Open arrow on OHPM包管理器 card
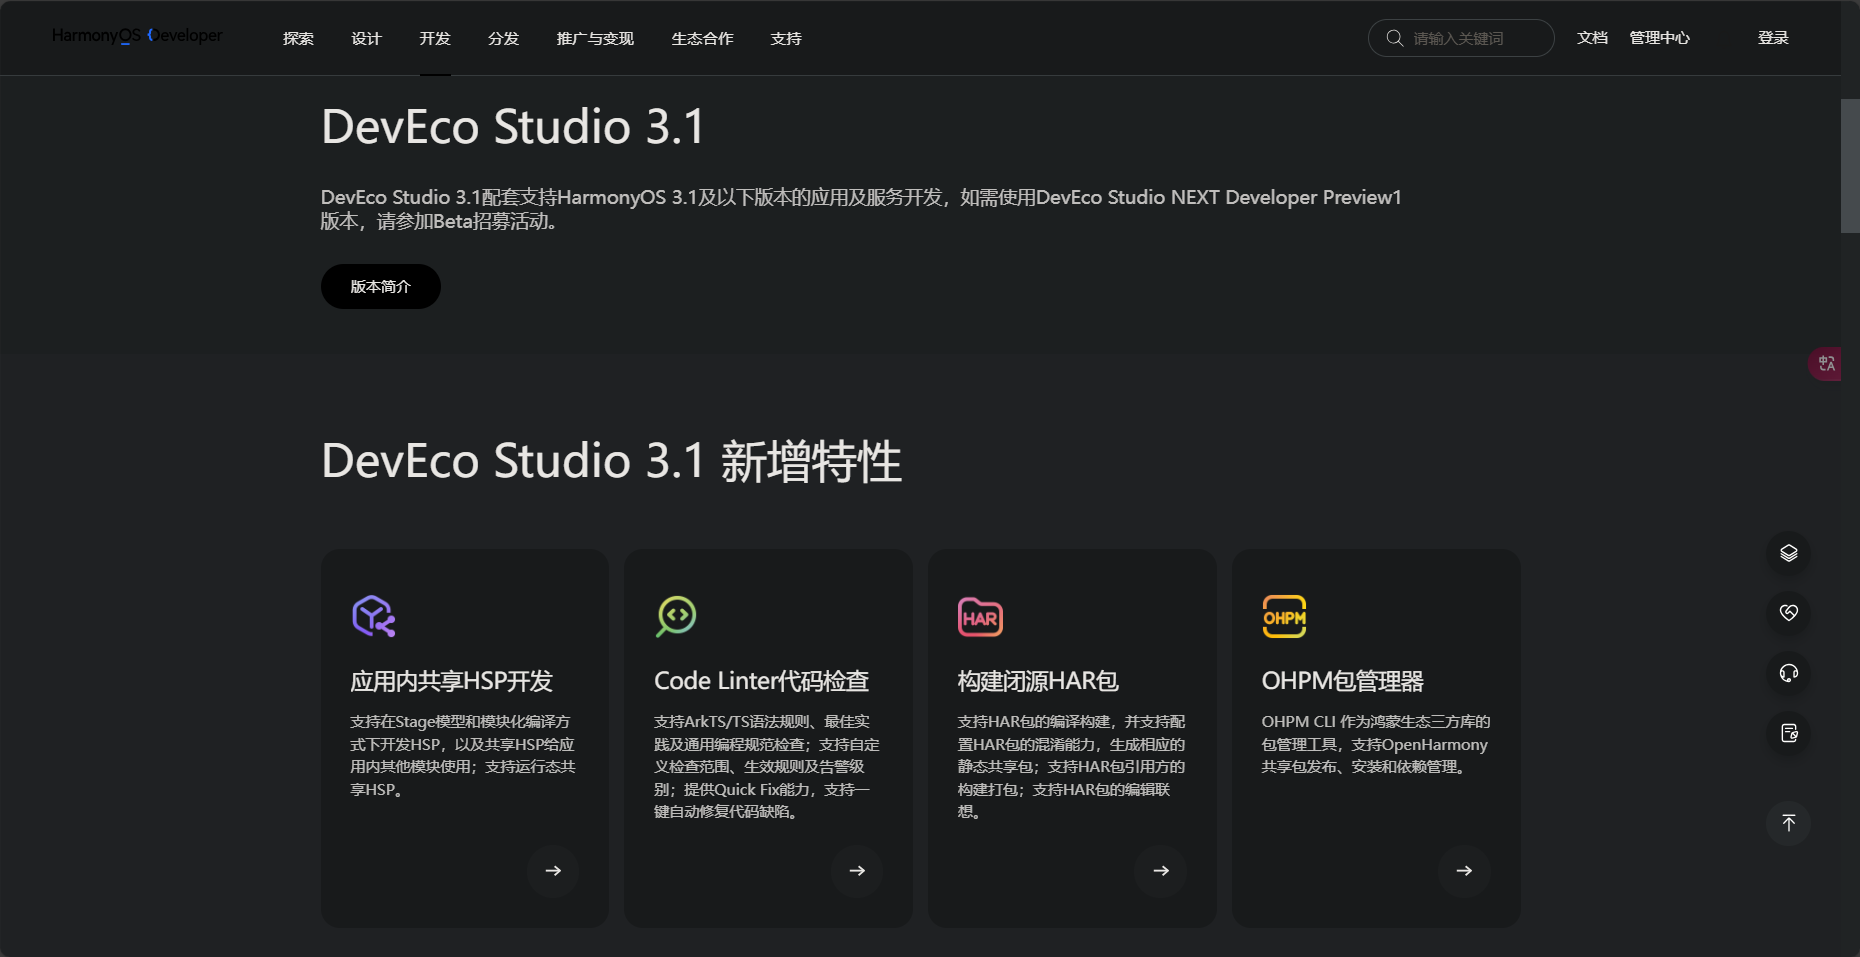The image size is (1860, 957). pos(1464,871)
